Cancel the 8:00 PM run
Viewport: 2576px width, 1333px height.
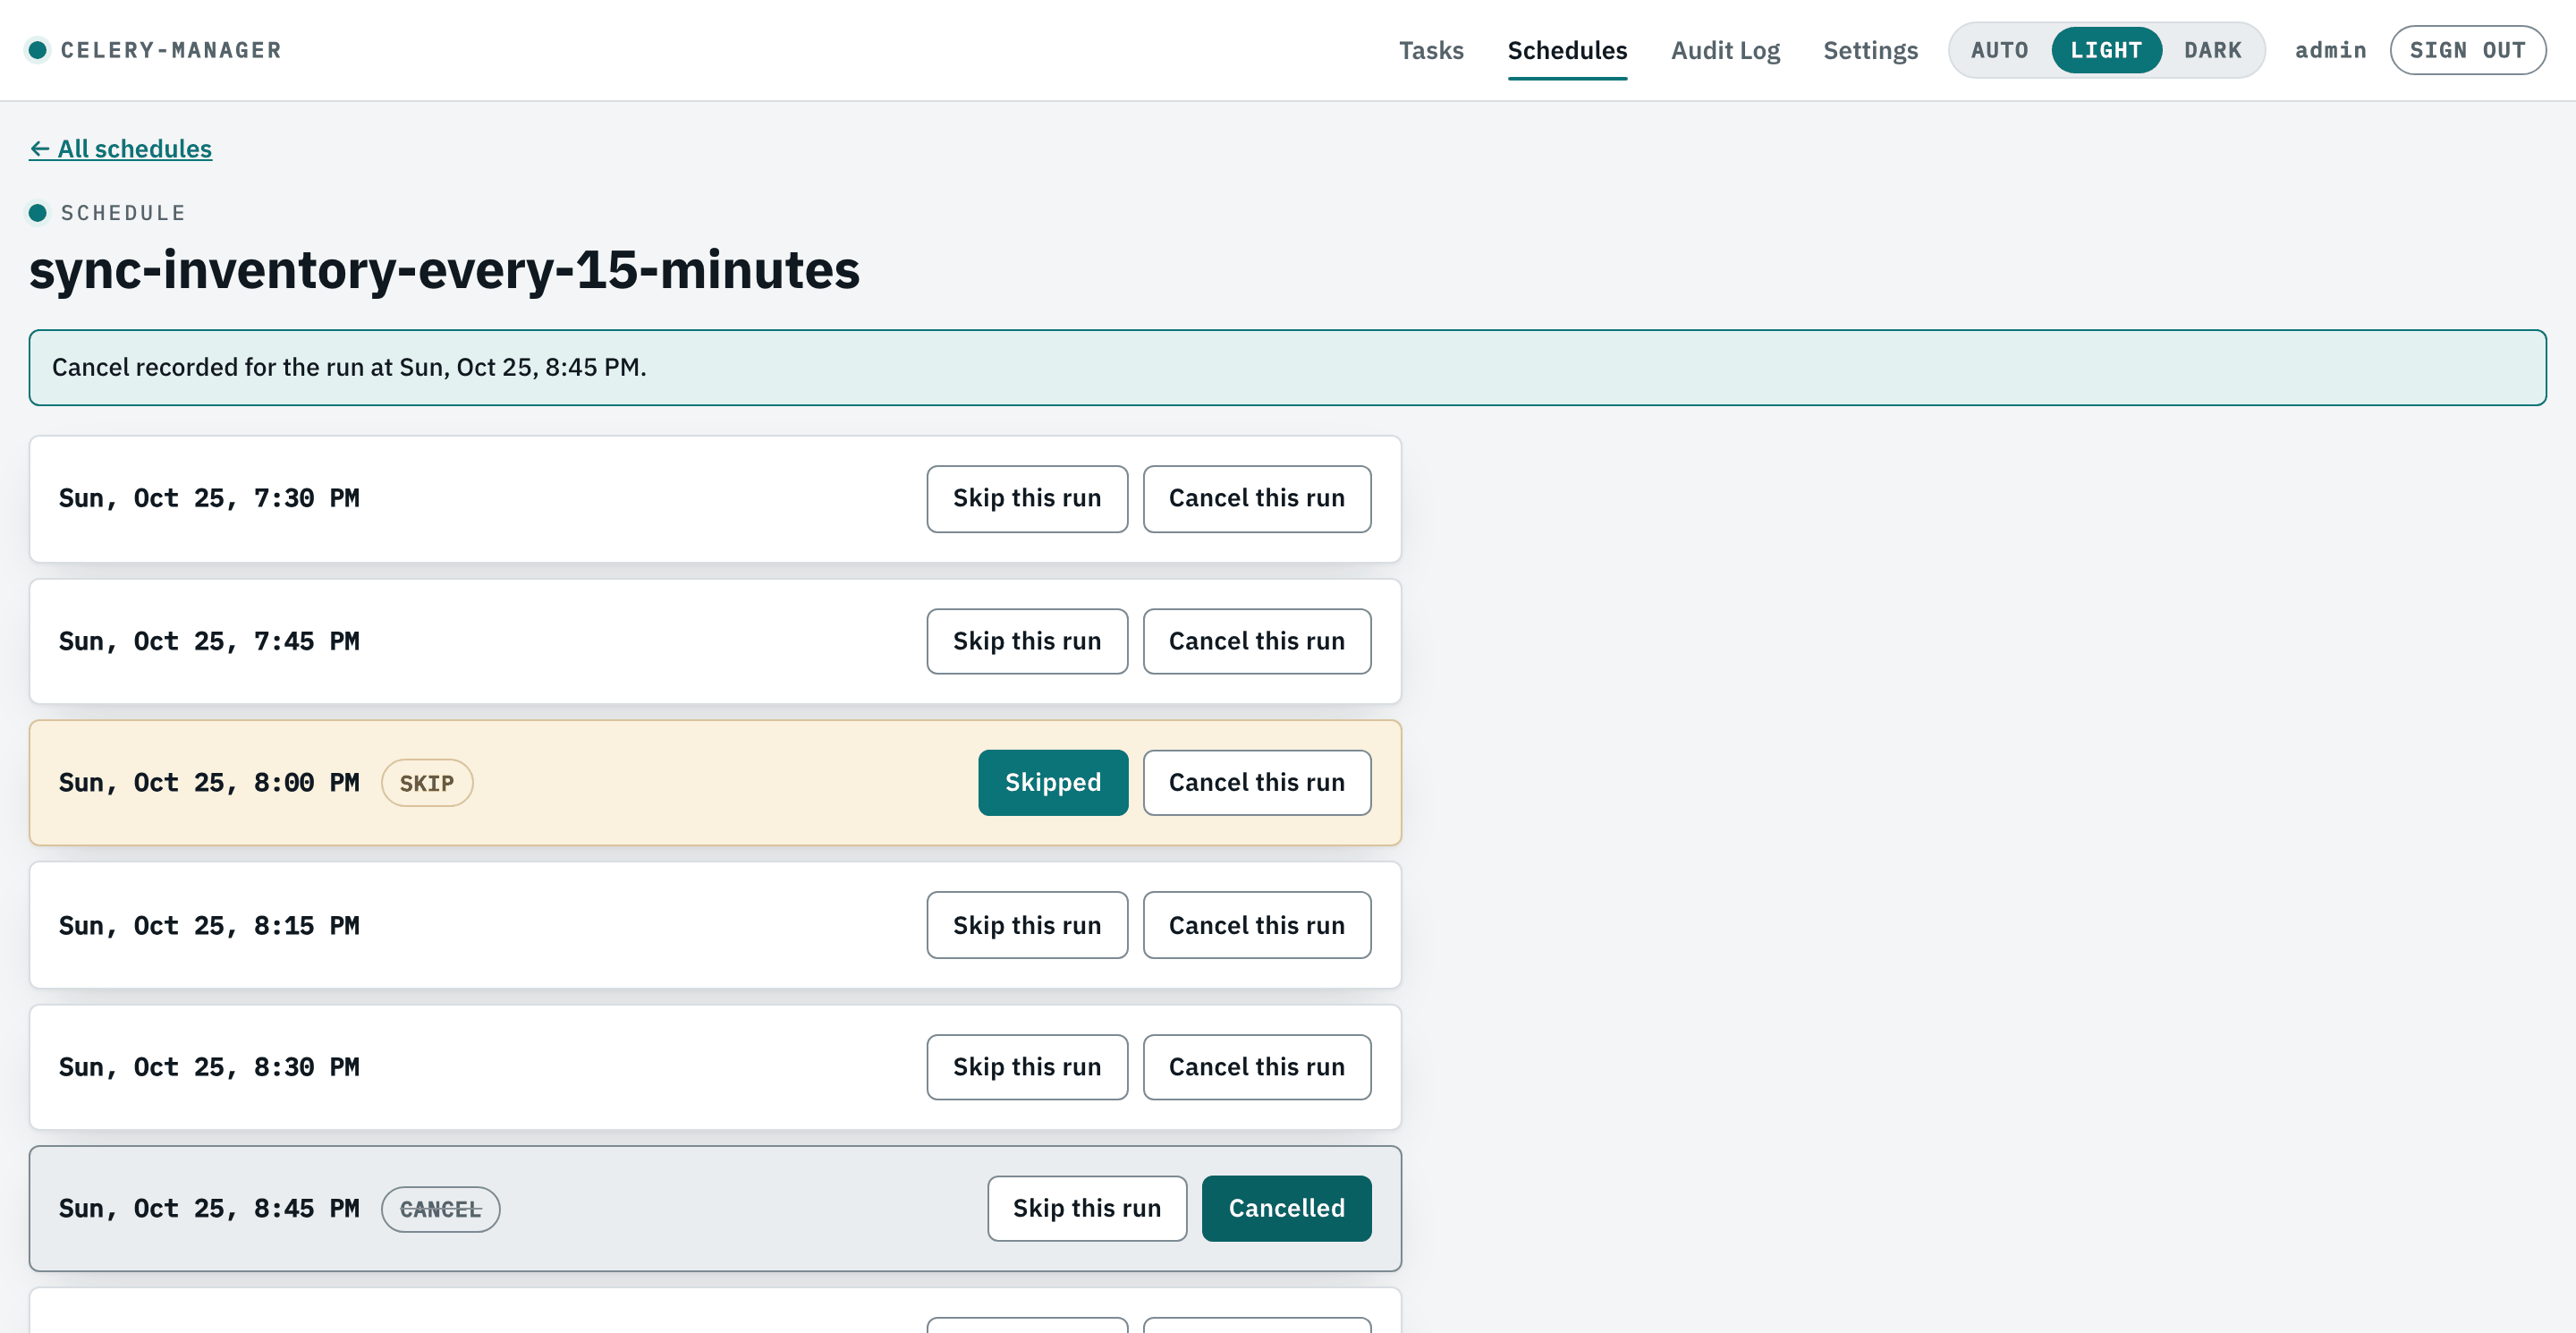click(1257, 782)
